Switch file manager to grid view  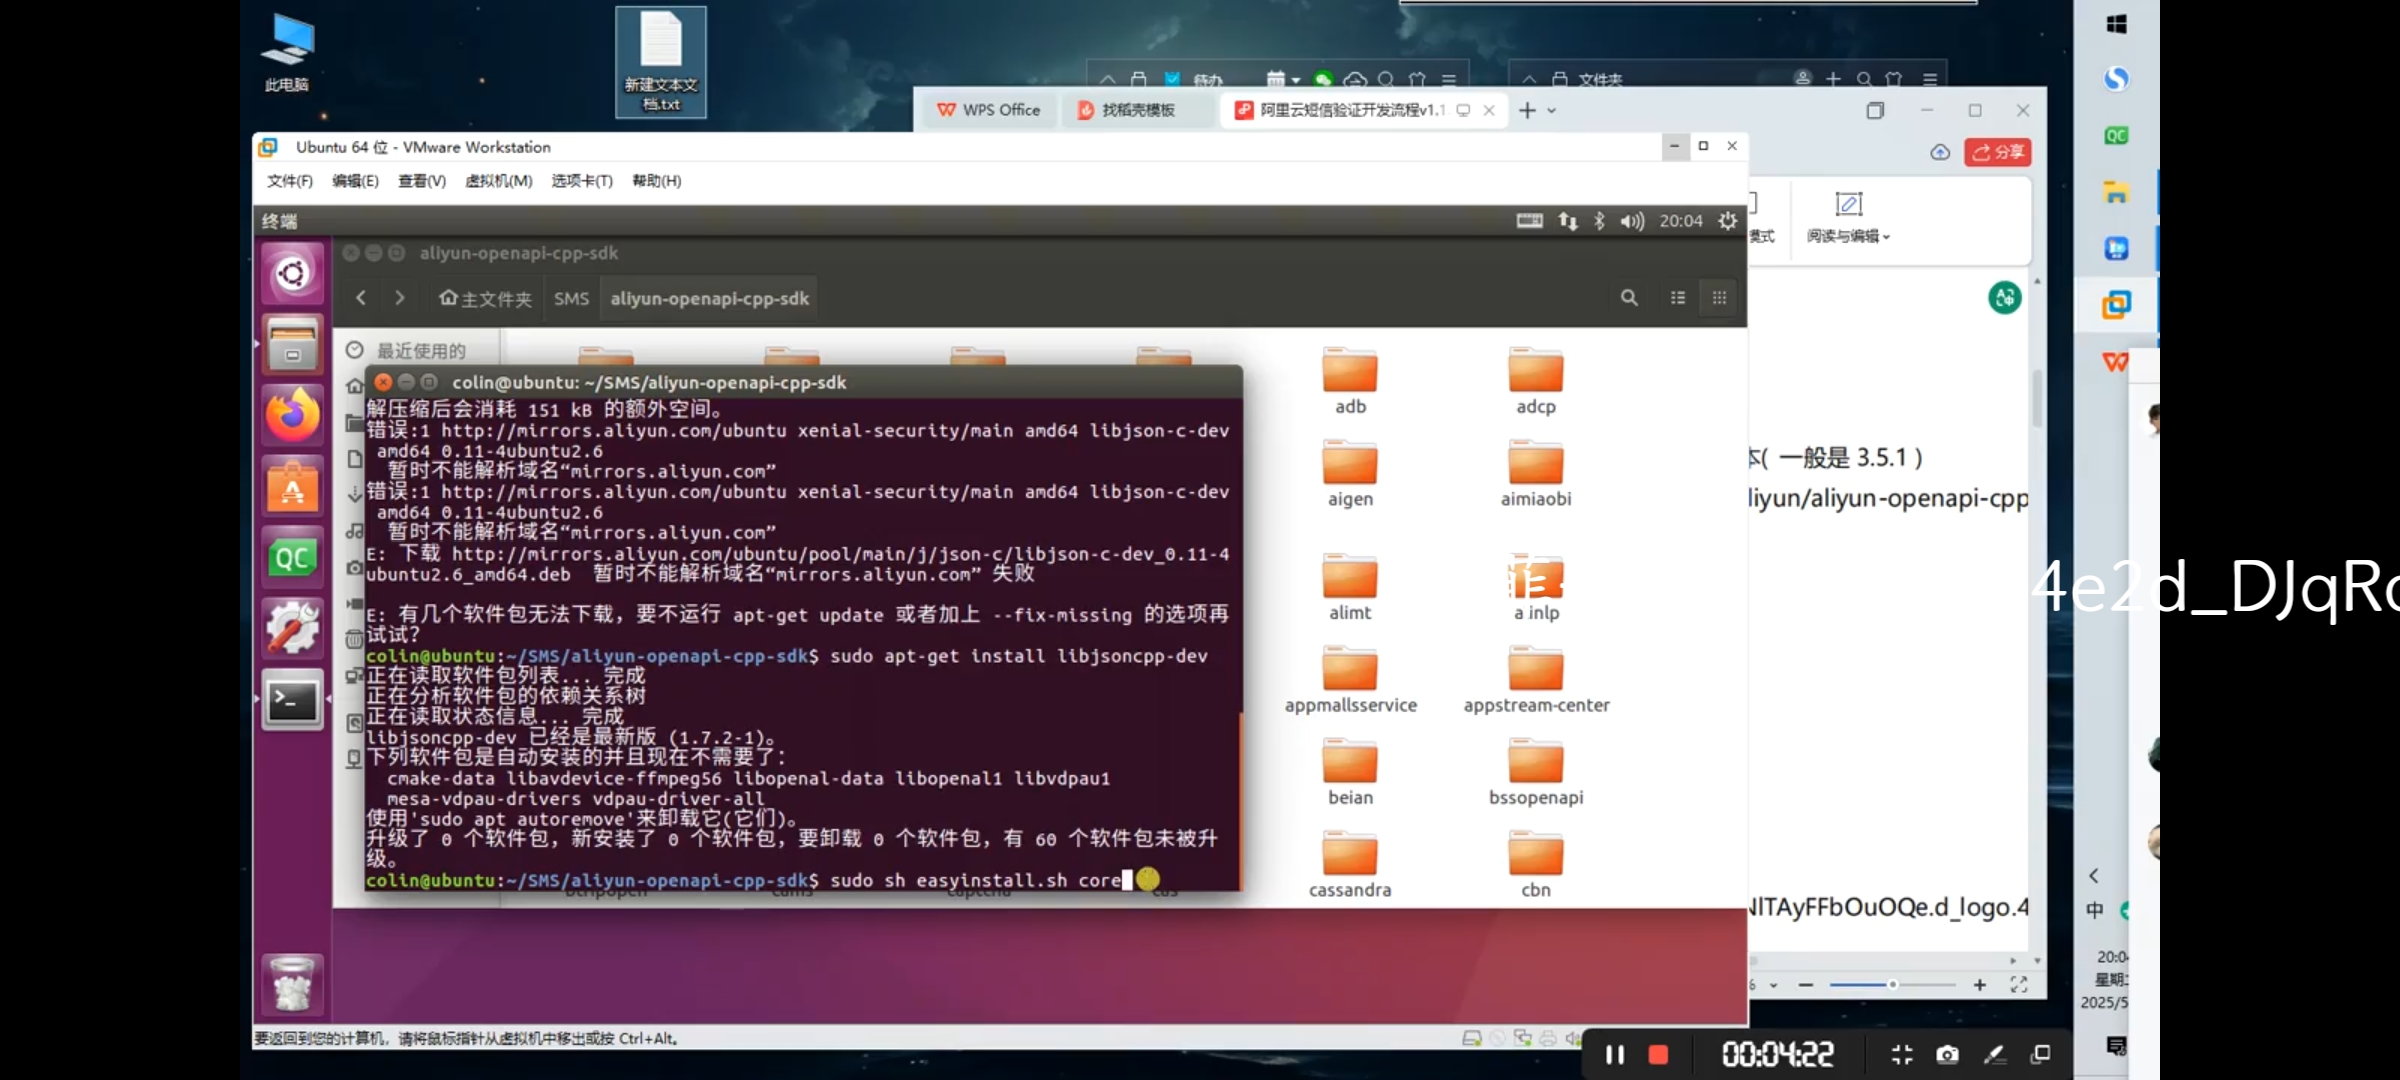click(x=1719, y=298)
